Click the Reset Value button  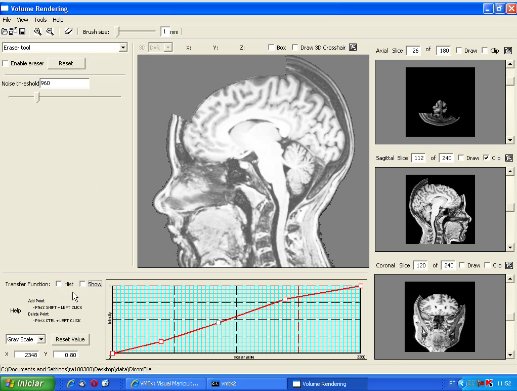coord(70,339)
